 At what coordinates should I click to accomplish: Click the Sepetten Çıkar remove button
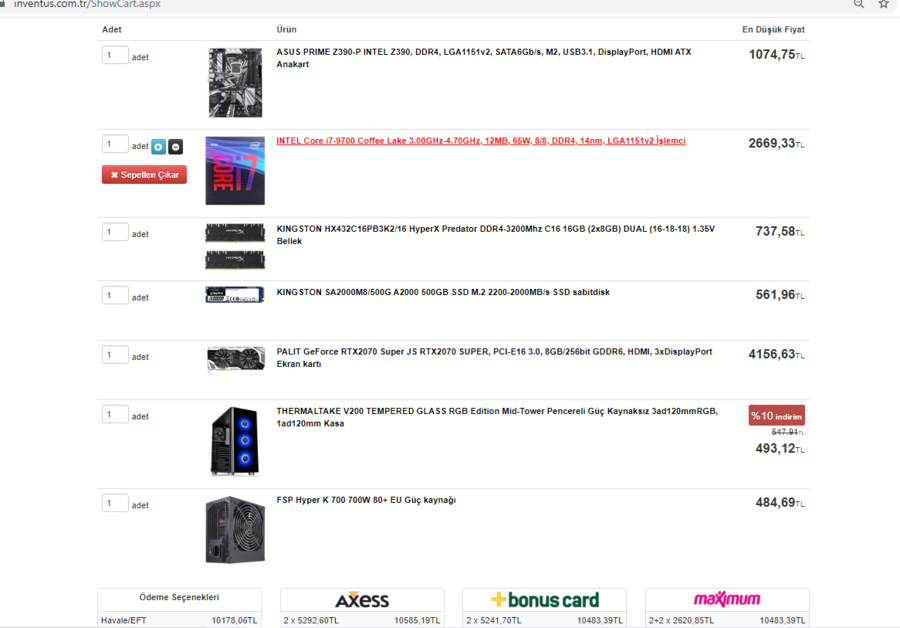point(144,175)
